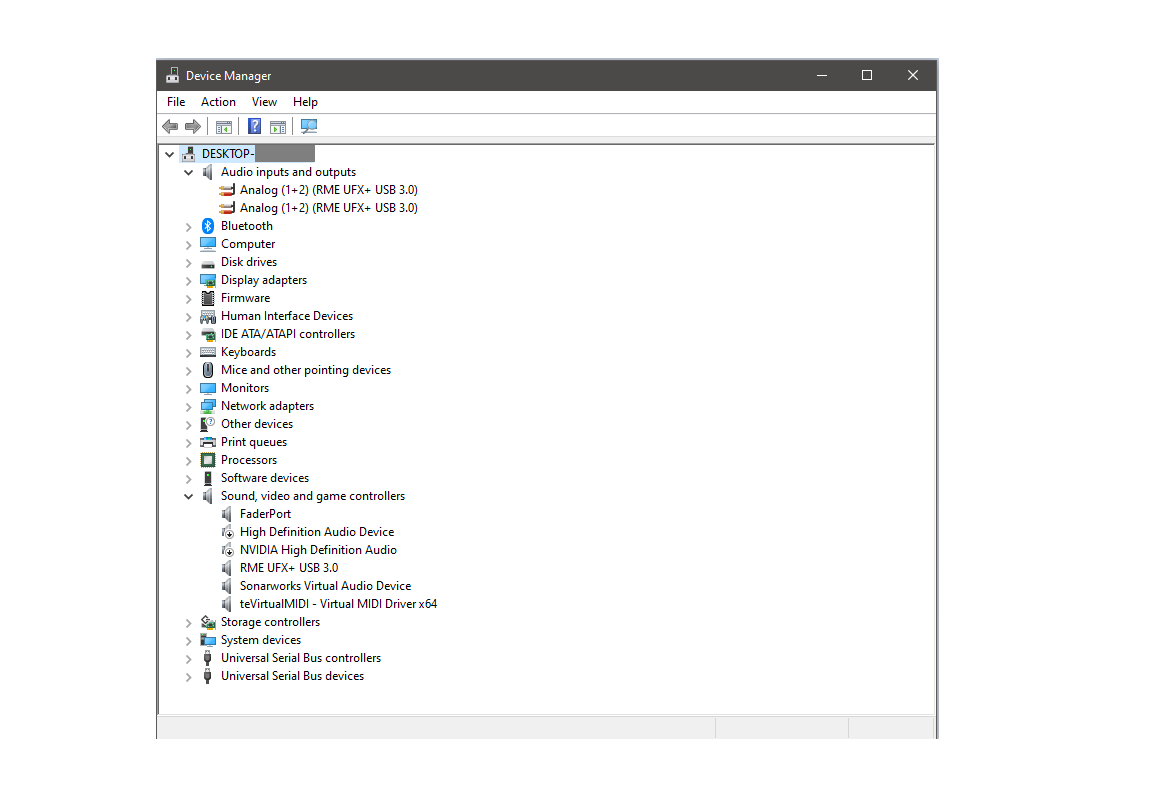Click the Forward arrow toolbar icon
1162x811 pixels.
pyautogui.click(x=193, y=127)
